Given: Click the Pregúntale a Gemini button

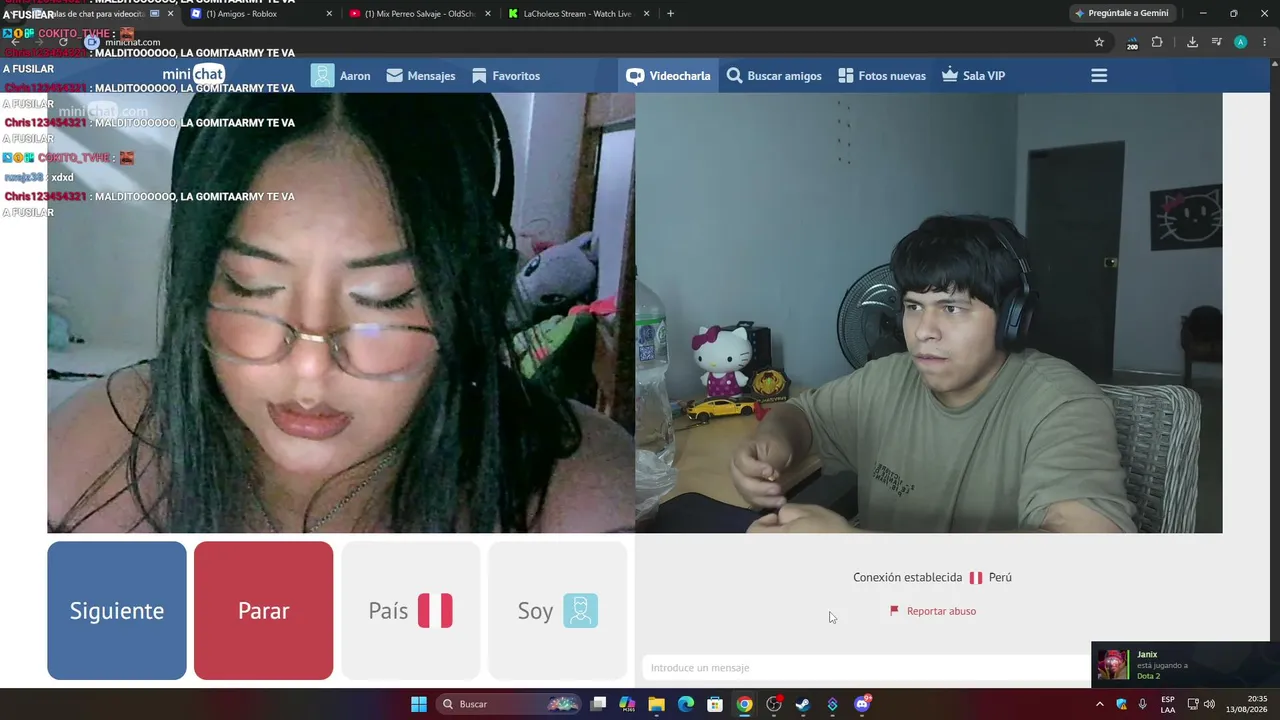Looking at the screenshot, I should pyautogui.click(x=1121, y=14).
